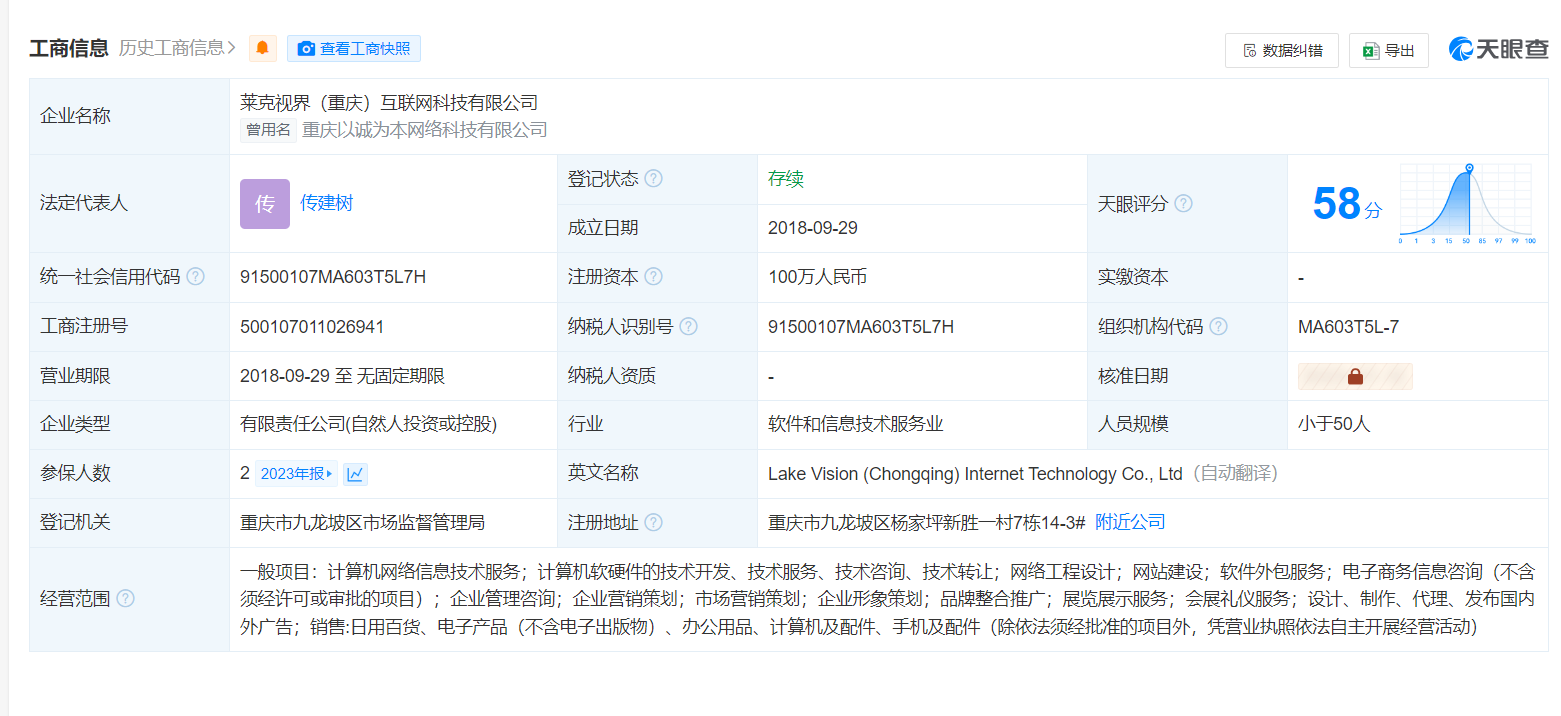This screenshot has height=716, width=1561.
Task: Open 附近公司 nearby companies link
Action: (1130, 522)
